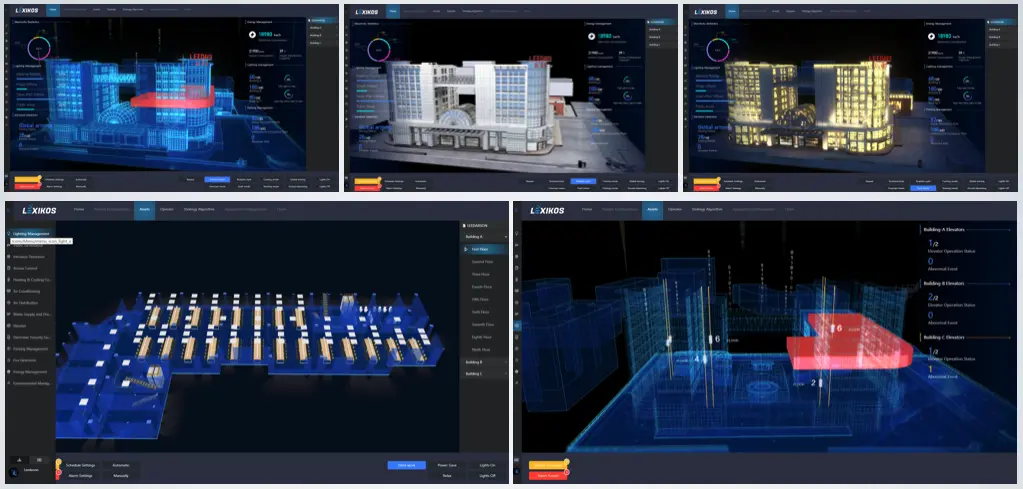This screenshot has width=1023, height=489.
Task: Click arrow icon beside First Floor
Action: [466, 249]
